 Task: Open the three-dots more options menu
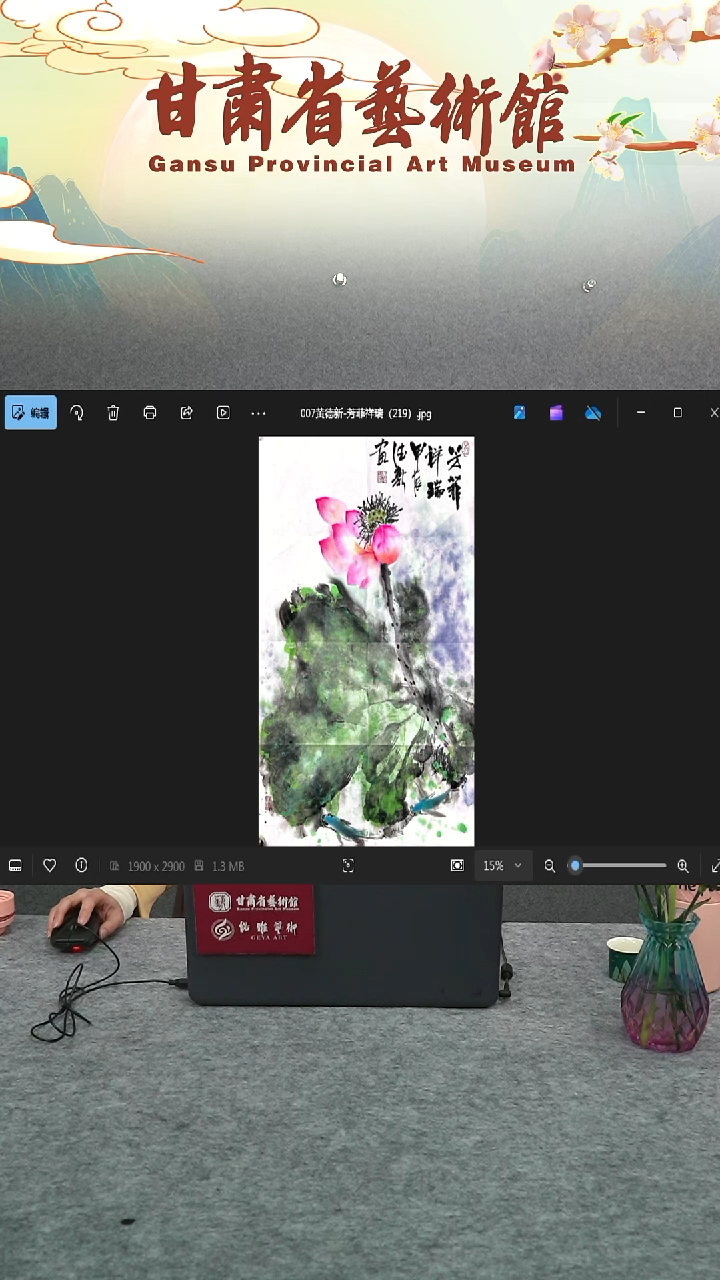point(259,413)
